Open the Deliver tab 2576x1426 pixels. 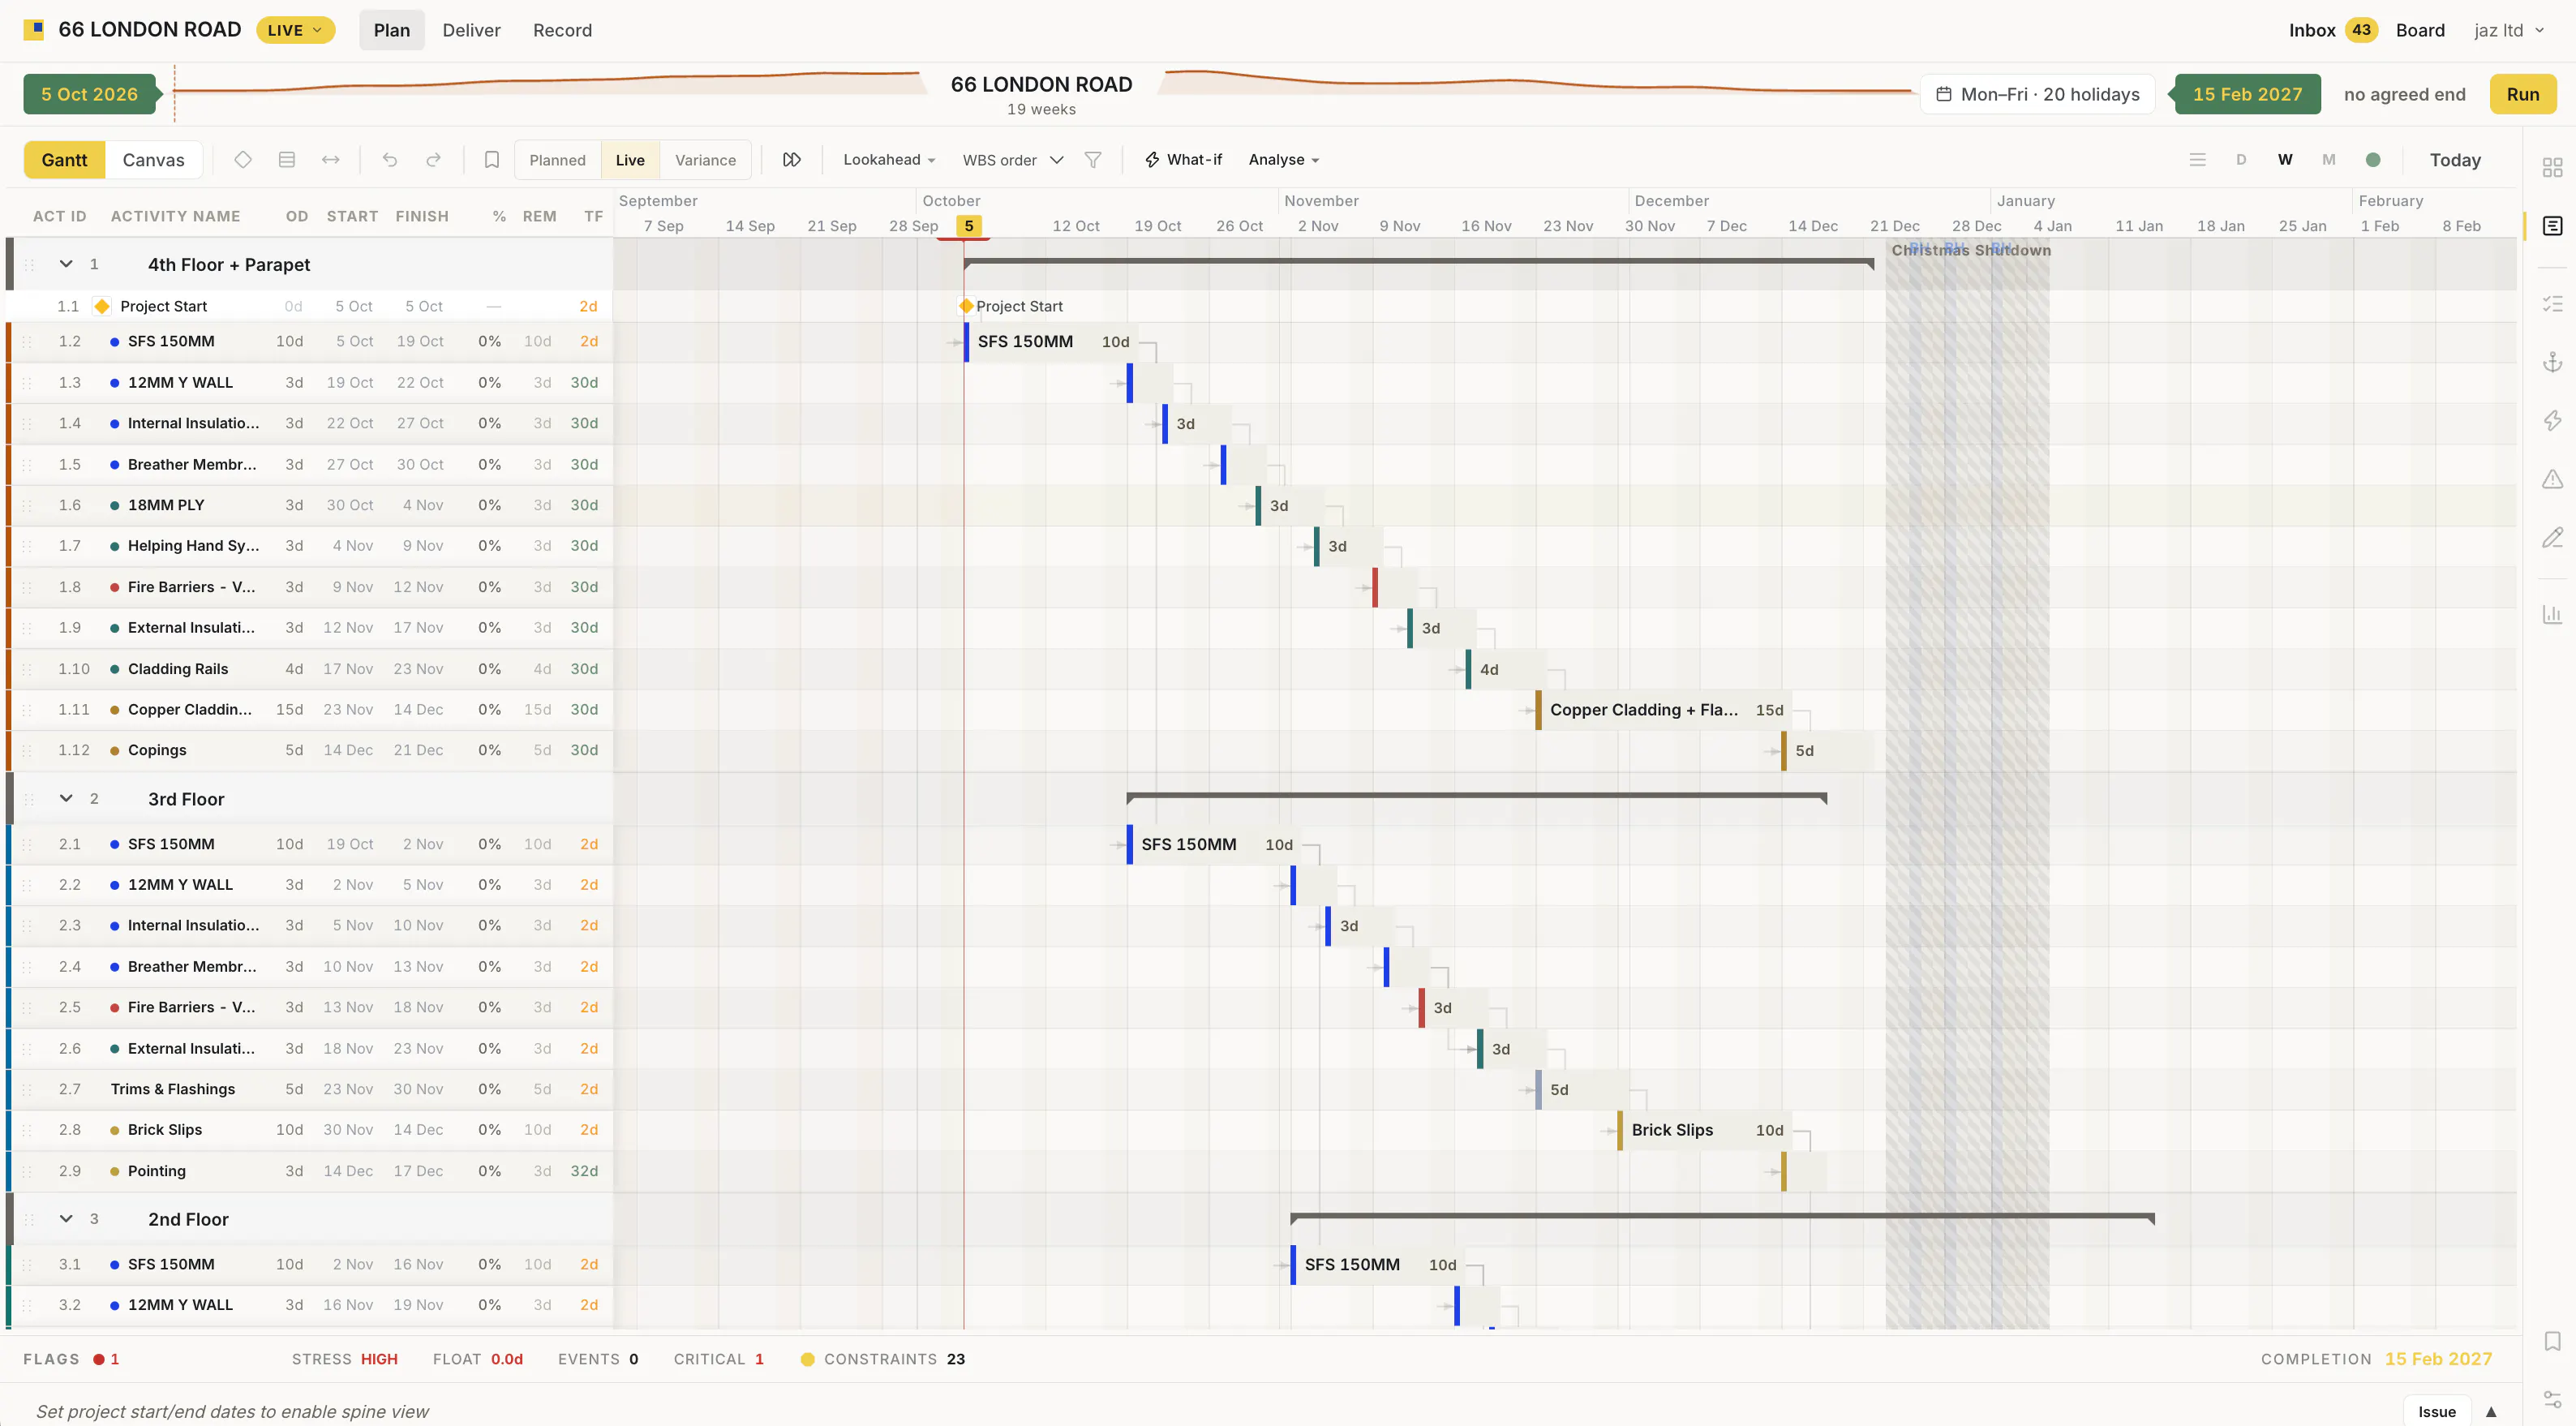(x=471, y=30)
